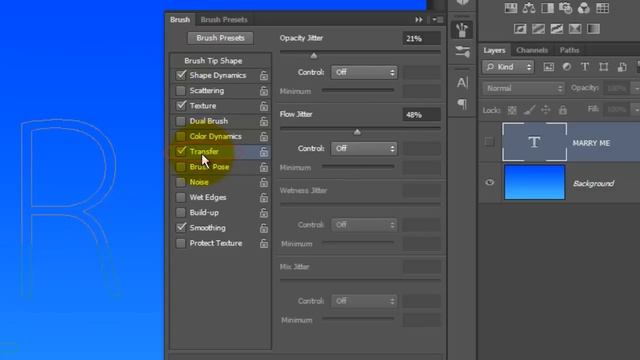Show the MARRY ME layer visibility
This screenshot has height=360, width=640.
coord(489,142)
